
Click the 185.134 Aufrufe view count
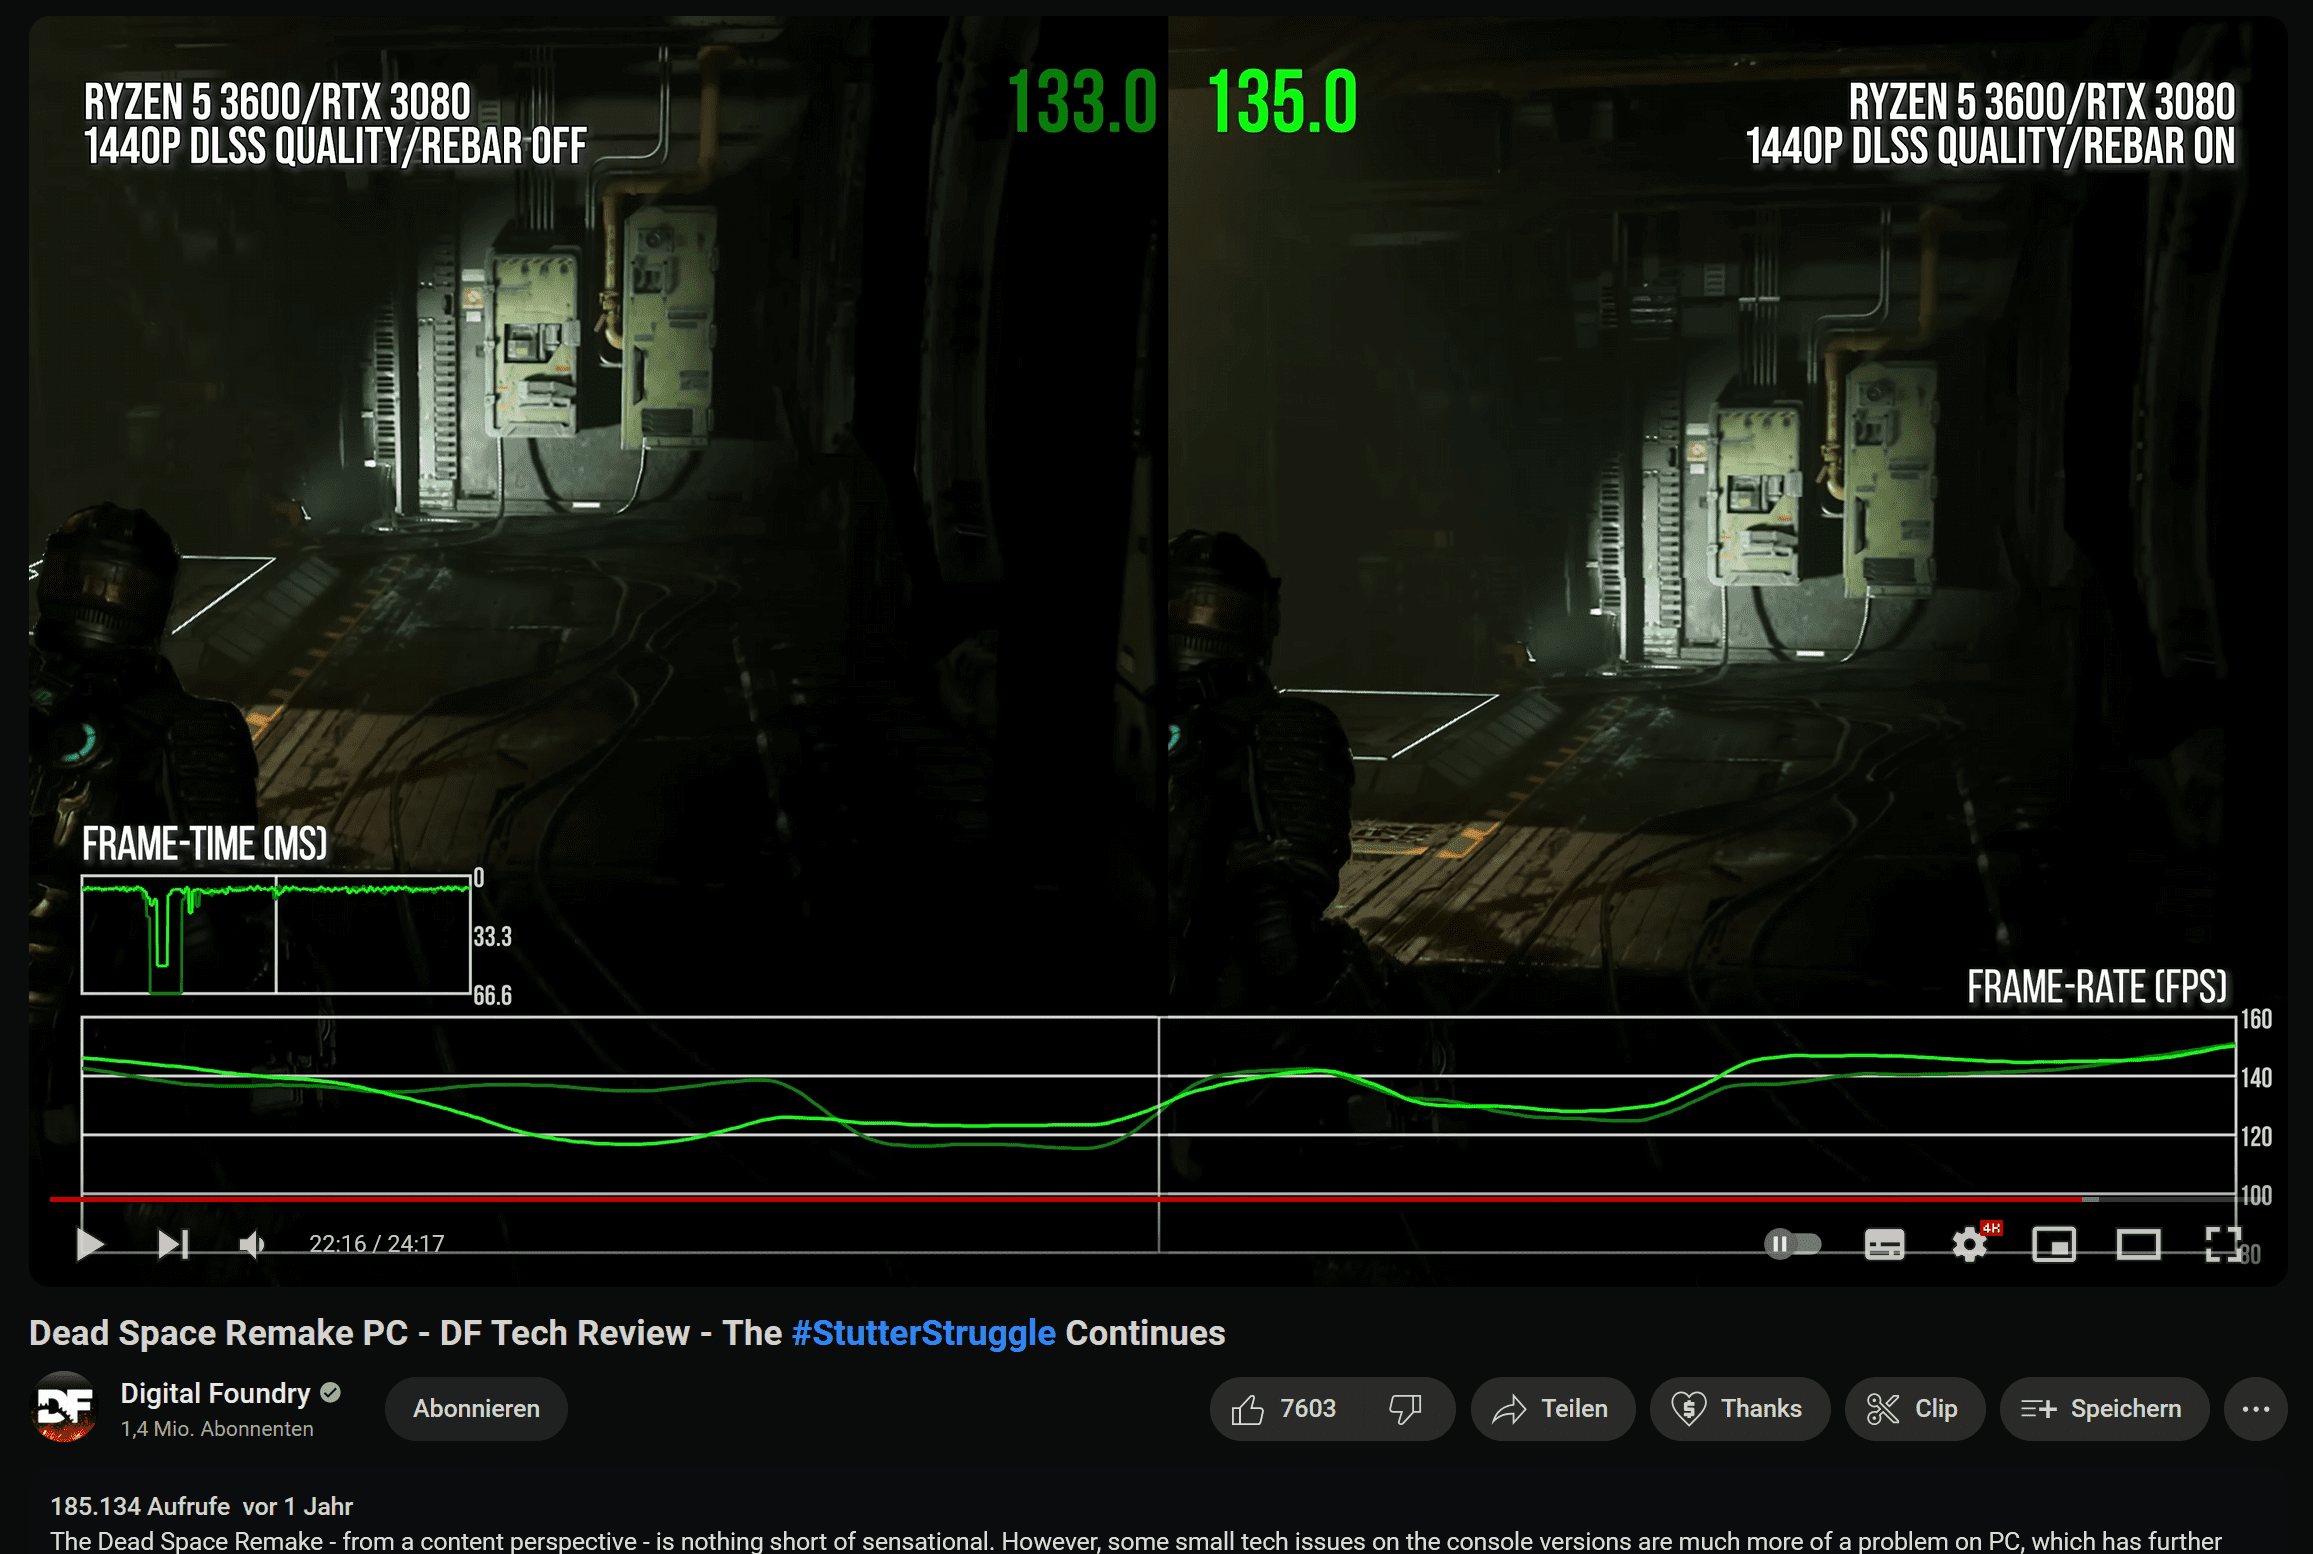[x=140, y=1506]
